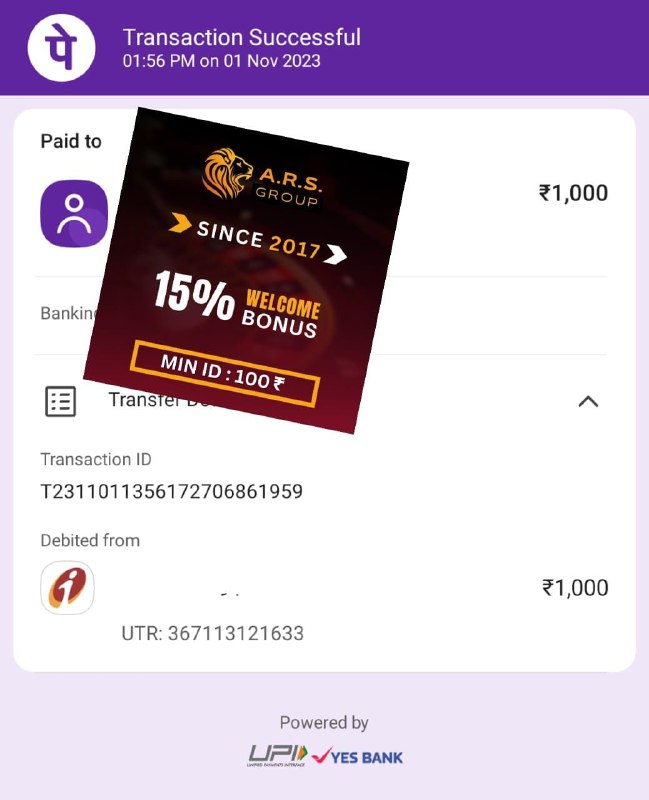The image size is (649, 800).
Task: Click the yellow arrow before SINCE 2017
Action: (x=180, y=223)
